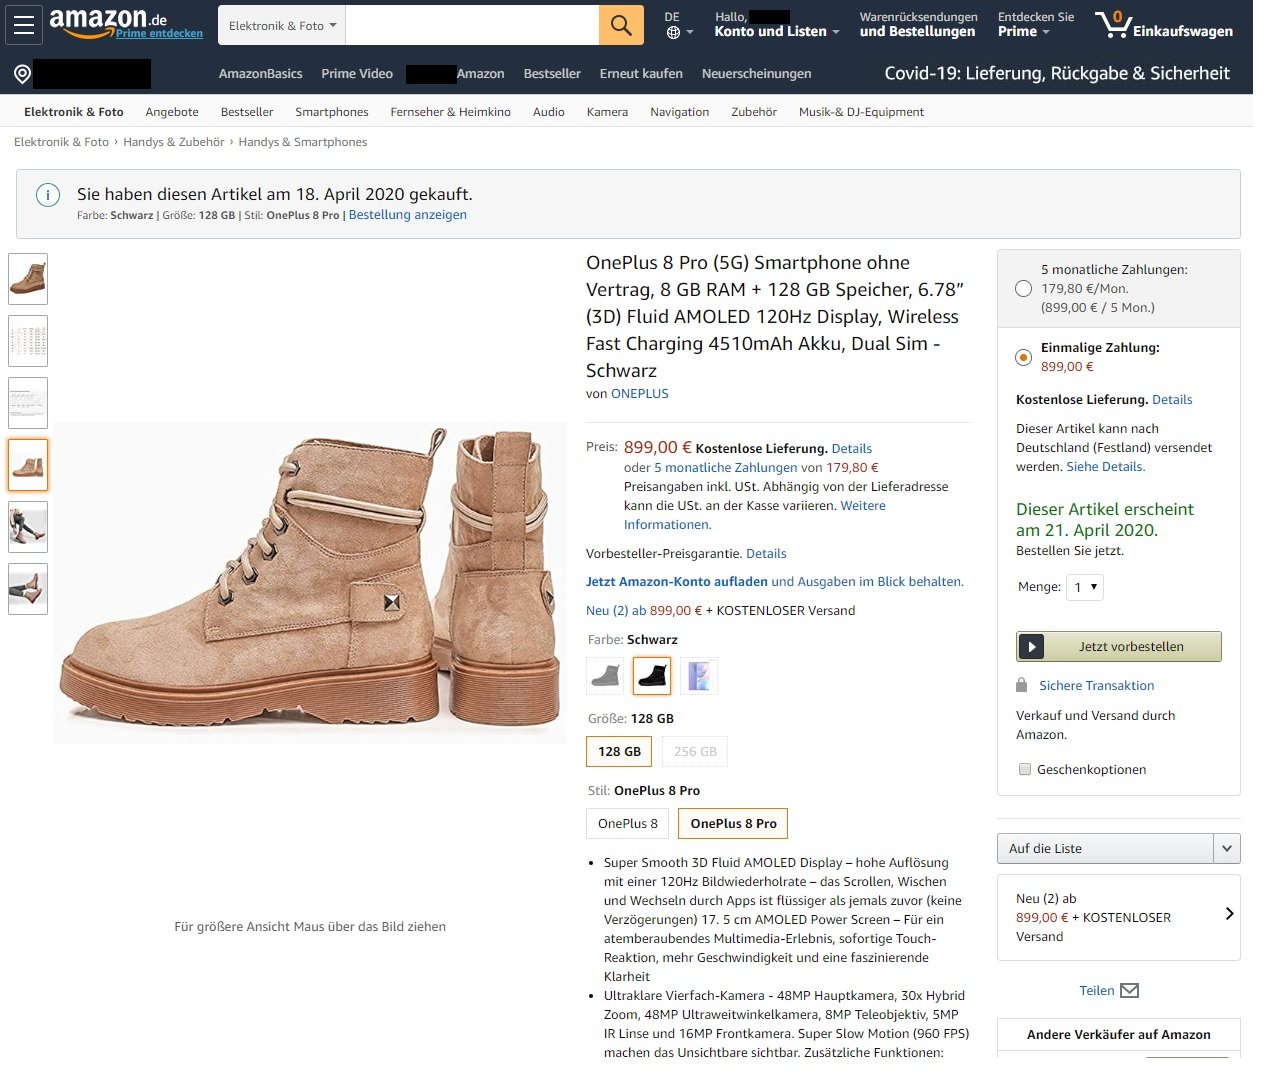Image resolution: width=1276 pixels, height=1074 pixels.
Task: Open Fernseher & Heimkino category
Action: coord(450,112)
